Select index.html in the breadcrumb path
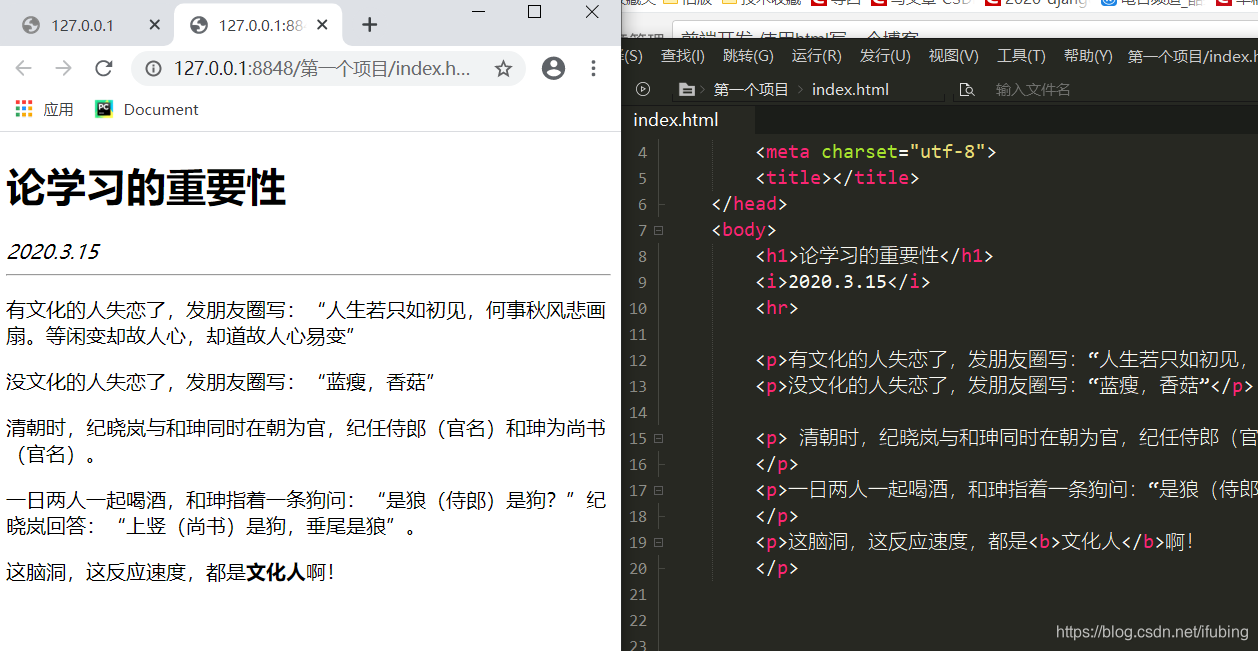The width and height of the screenshot is (1258, 651). click(x=850, y=89)
